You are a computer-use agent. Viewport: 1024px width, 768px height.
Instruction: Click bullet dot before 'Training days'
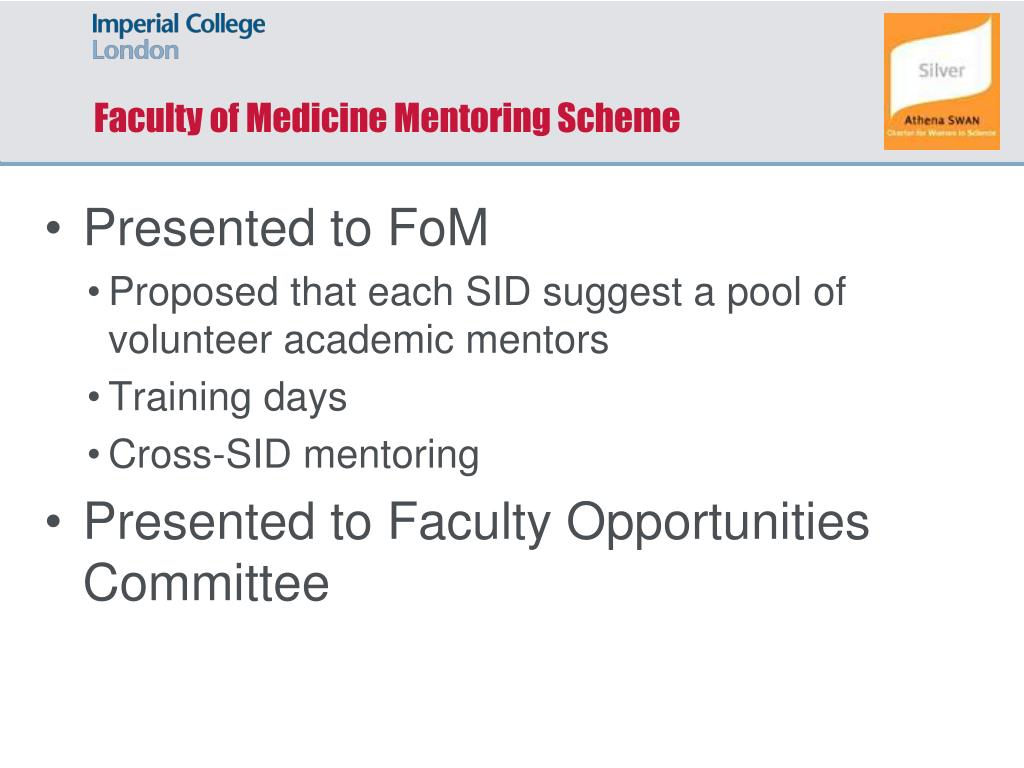94,397
